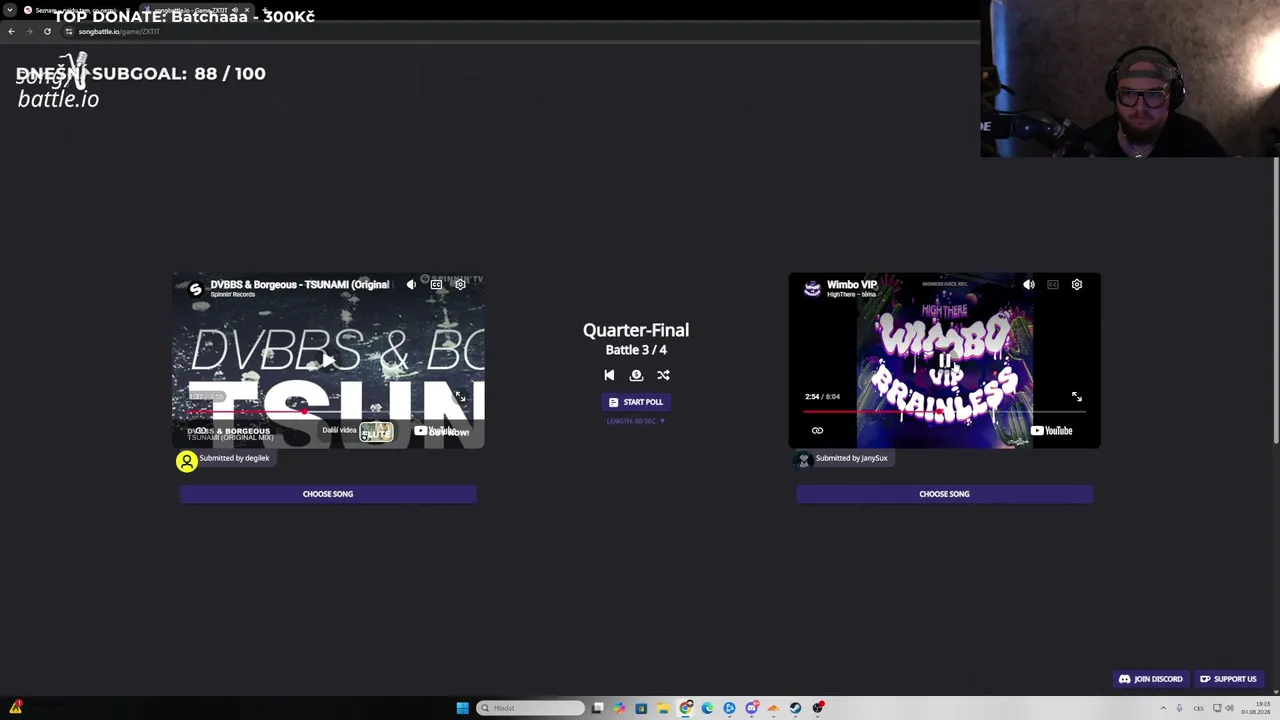Go back to the previous battle
The width and height of the screenshot is (1280, 720).
609,375
